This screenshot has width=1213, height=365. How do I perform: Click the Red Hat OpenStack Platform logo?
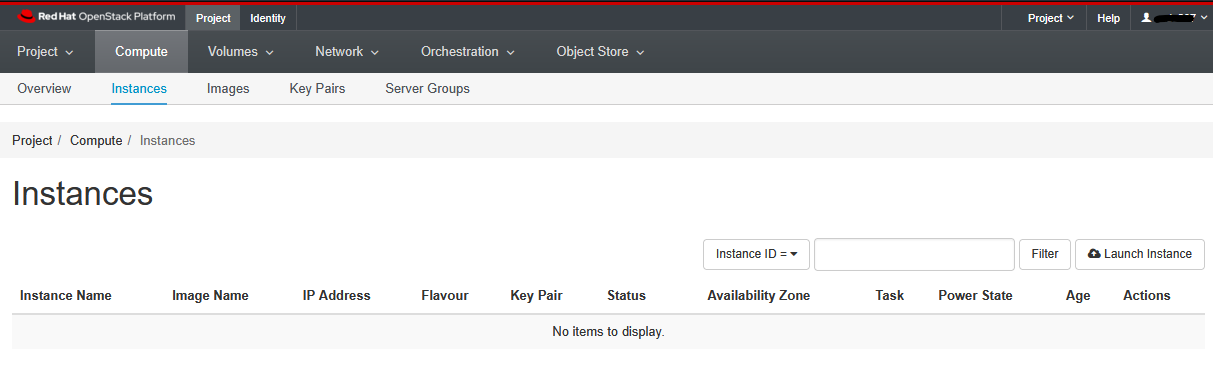[97, 17]
